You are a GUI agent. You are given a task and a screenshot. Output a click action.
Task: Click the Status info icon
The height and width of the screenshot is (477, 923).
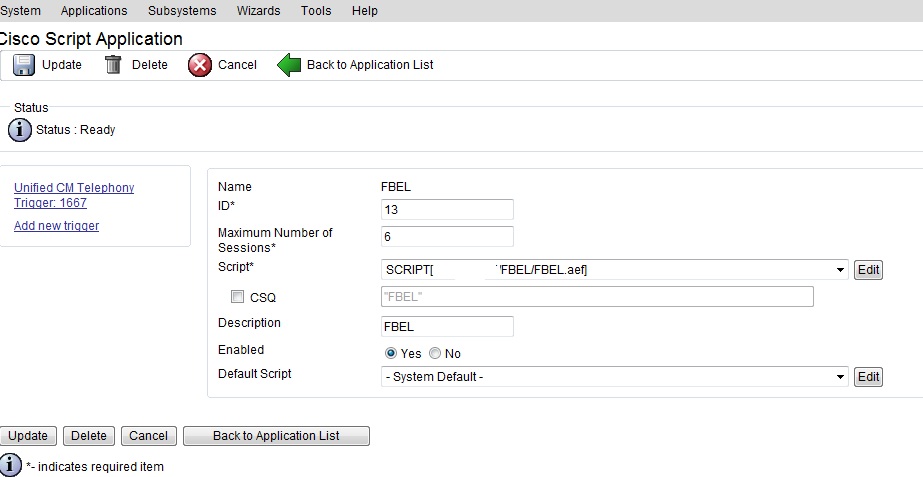tap(20, 130)
